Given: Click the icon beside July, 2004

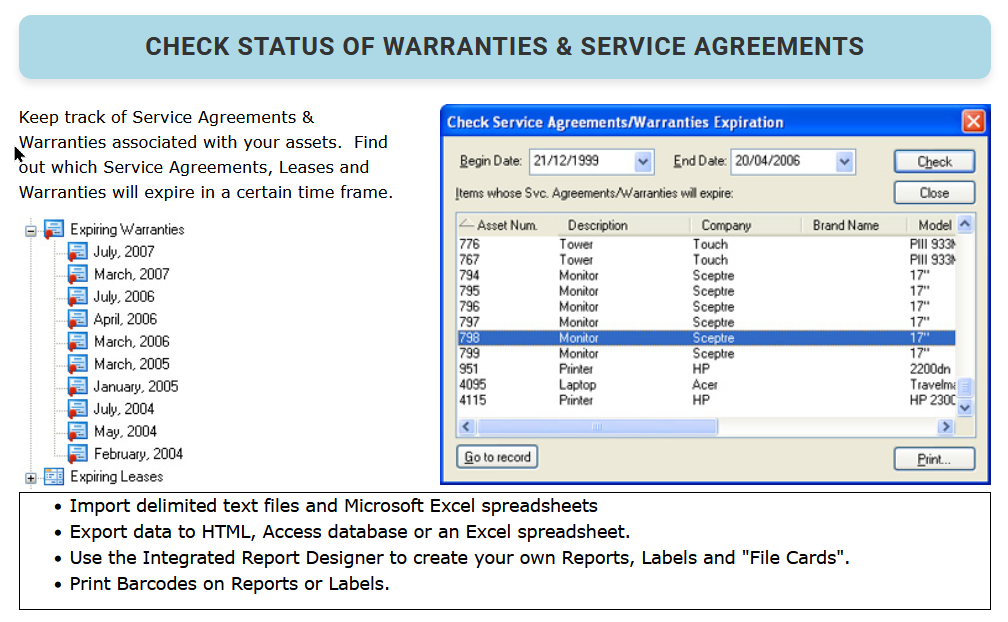Looking at the screenshot, I should tap(77, 409).
